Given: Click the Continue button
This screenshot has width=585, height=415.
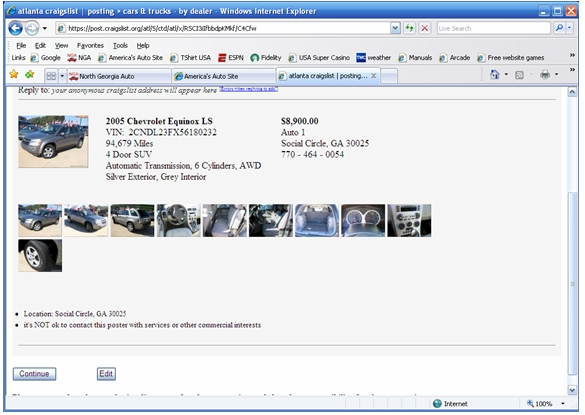Looking at the screenshot, I should click(34, 374).
